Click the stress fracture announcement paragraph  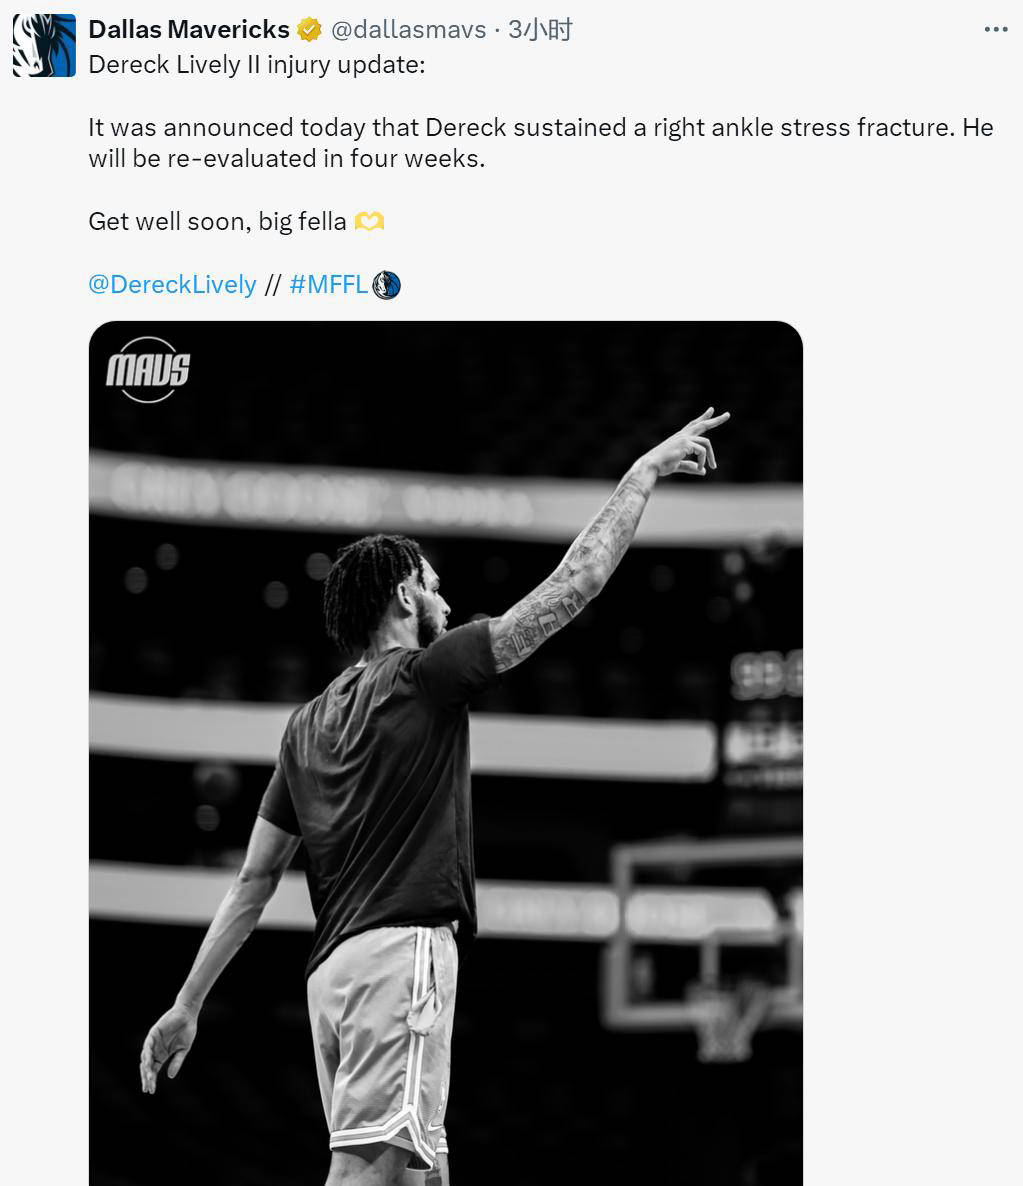click(x=540, y=143)
